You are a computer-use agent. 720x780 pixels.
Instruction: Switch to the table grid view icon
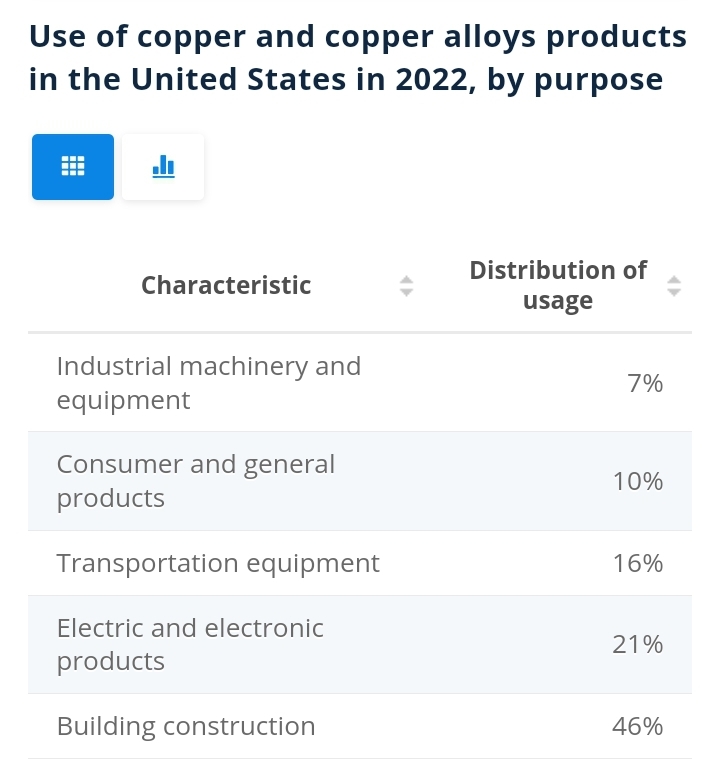(x=73, y=167)
